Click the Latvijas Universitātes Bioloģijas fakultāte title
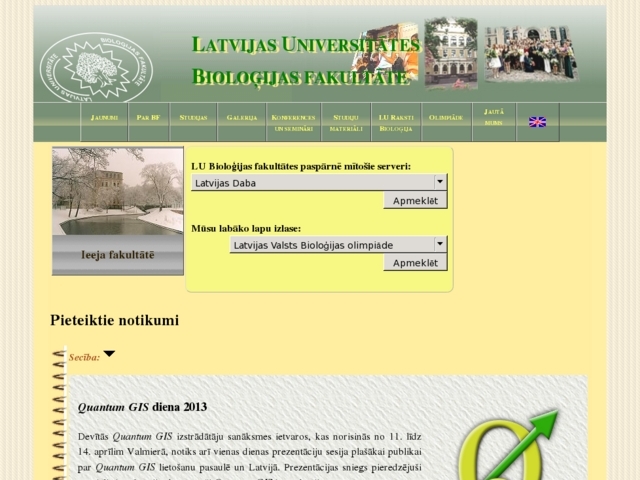Viewport: 640px width, 480px height. [x=305, y=60]
